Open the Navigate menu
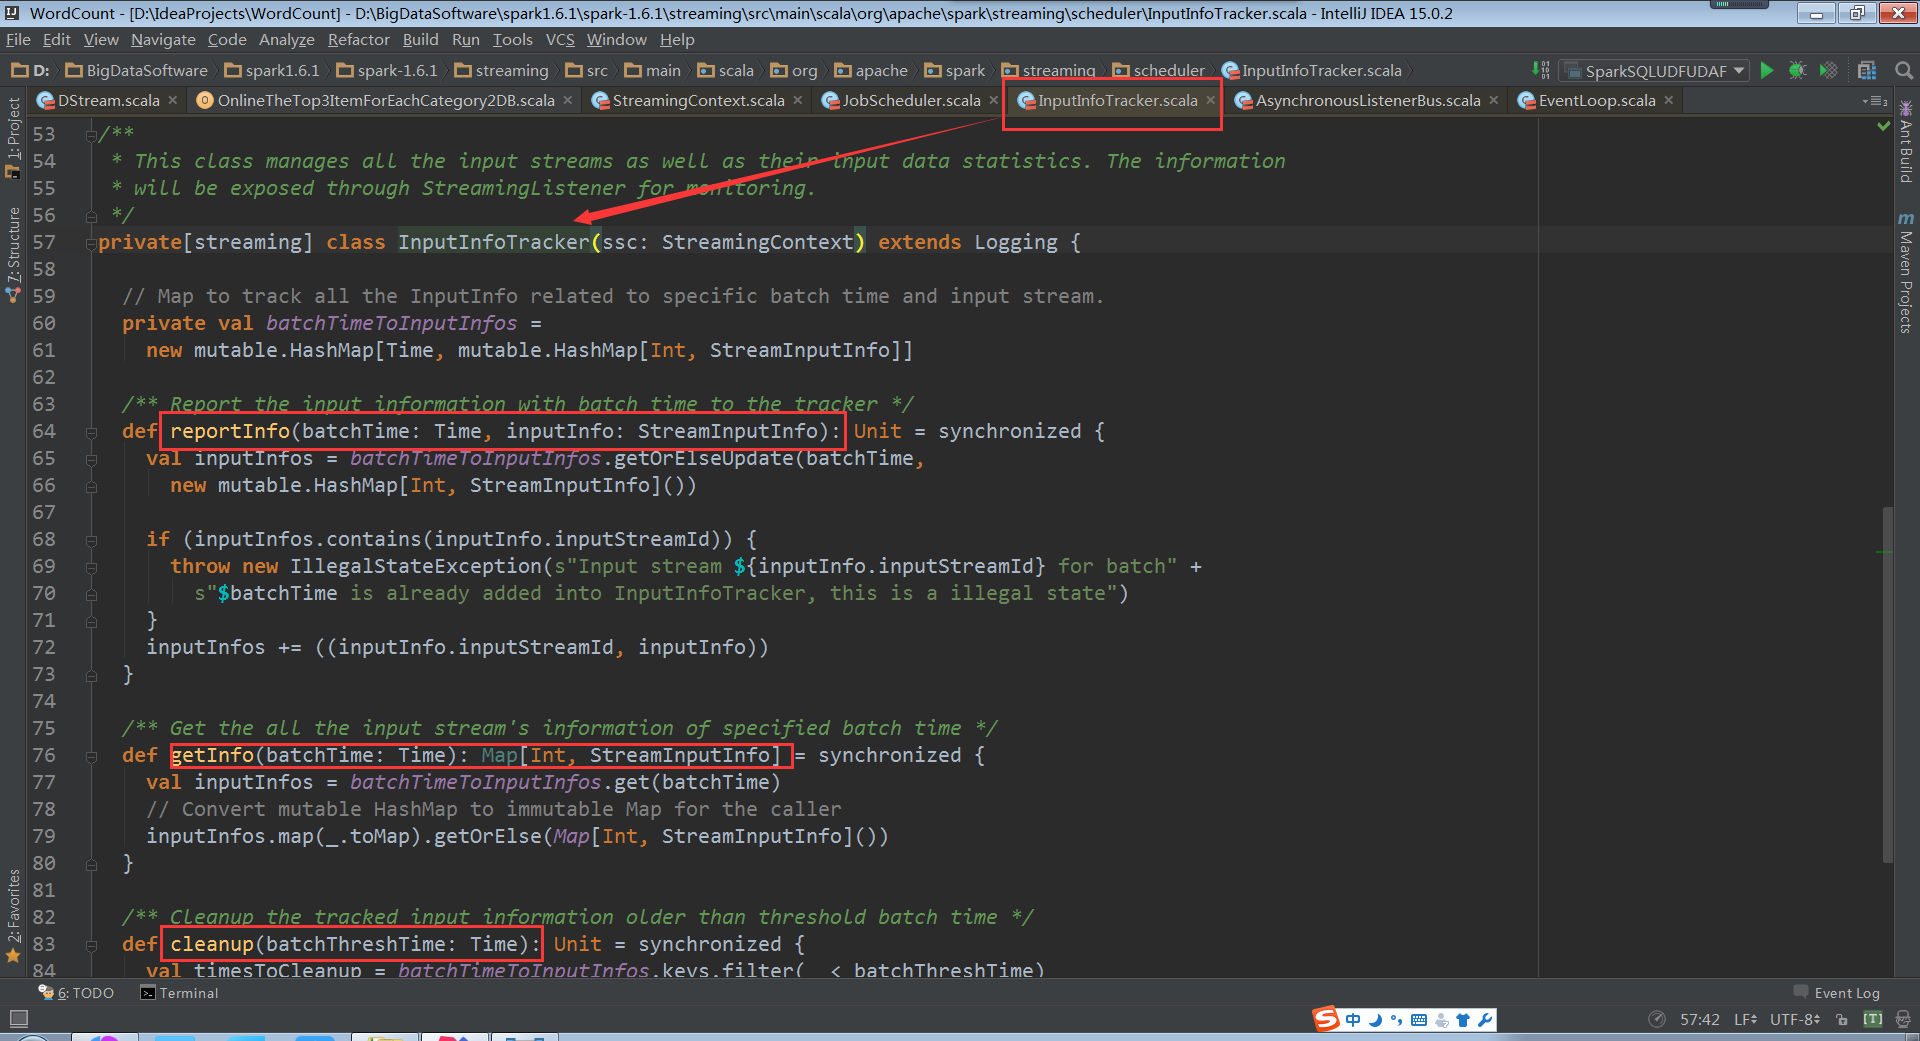 tap(163, 40)
